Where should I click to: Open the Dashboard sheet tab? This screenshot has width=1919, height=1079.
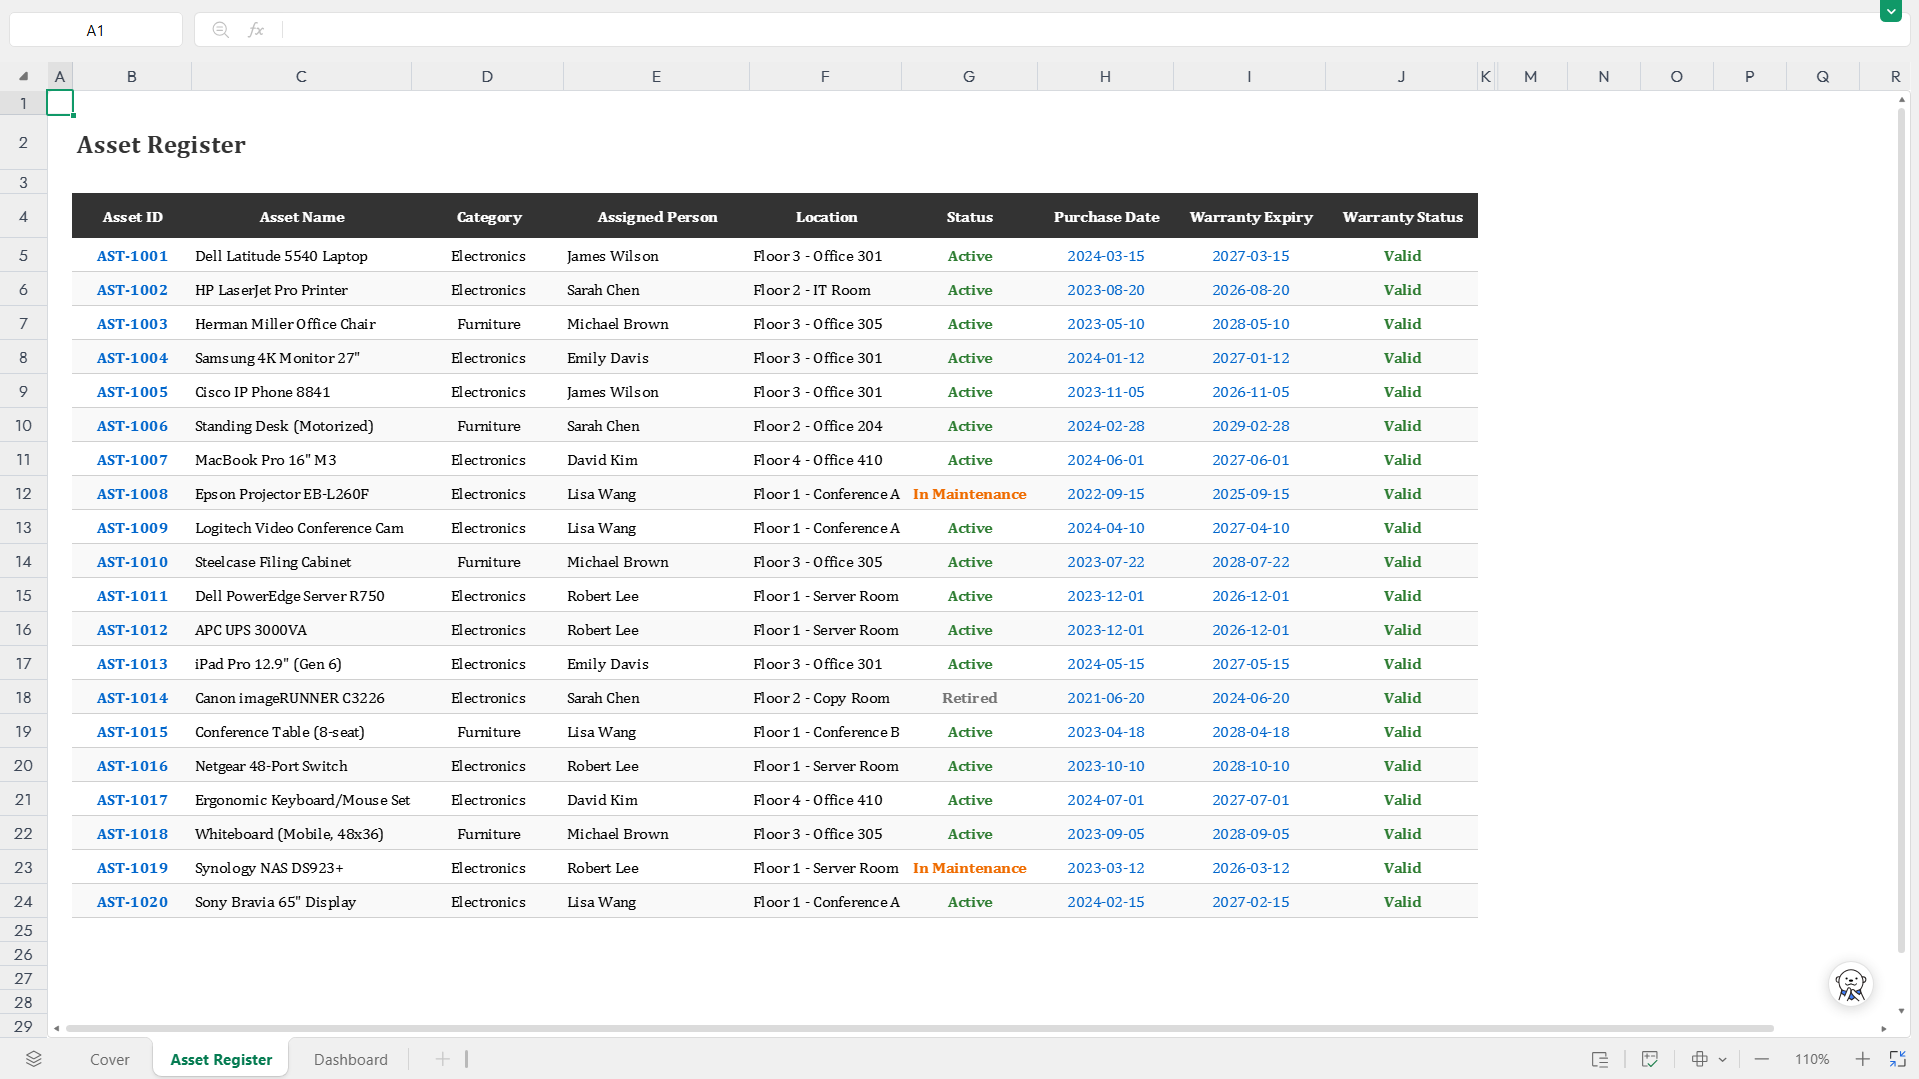[351, 1059]
